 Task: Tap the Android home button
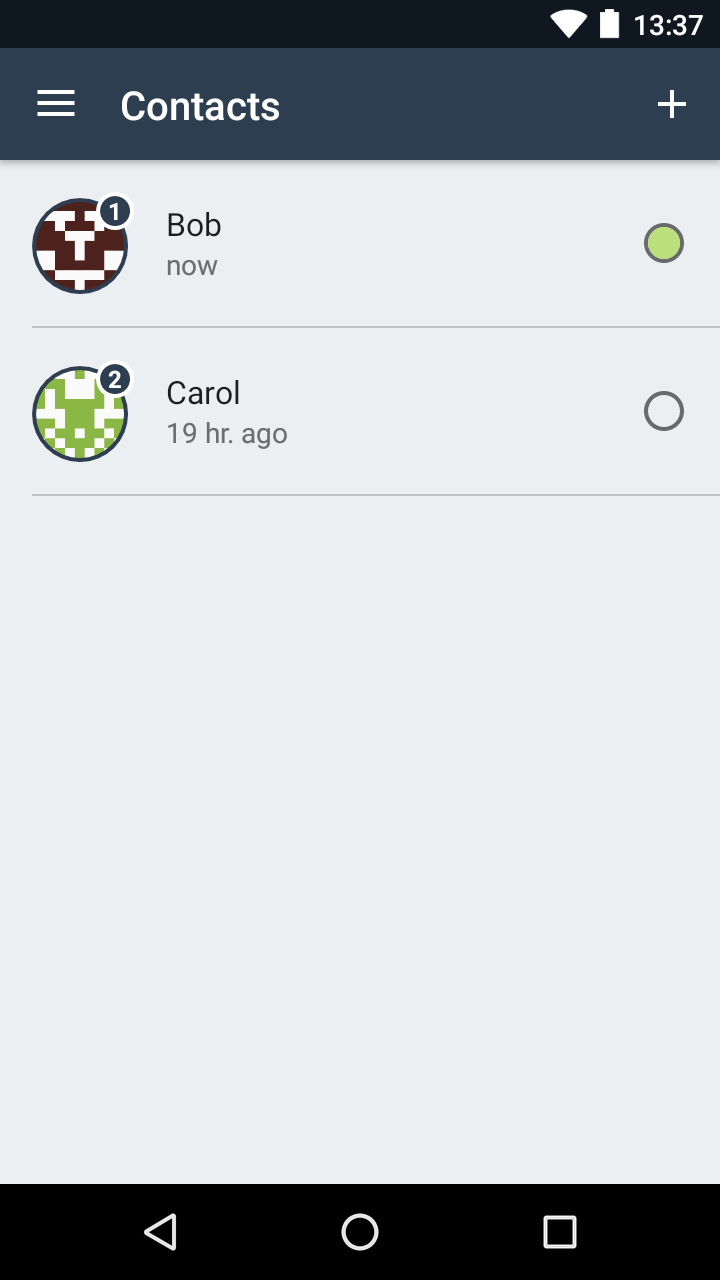(360, 1232)
